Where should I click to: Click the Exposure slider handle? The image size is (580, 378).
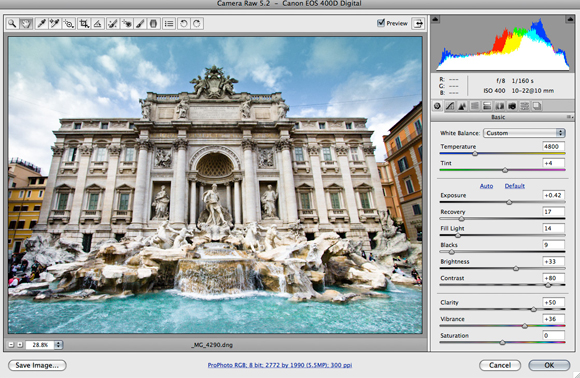coord(509,202)
